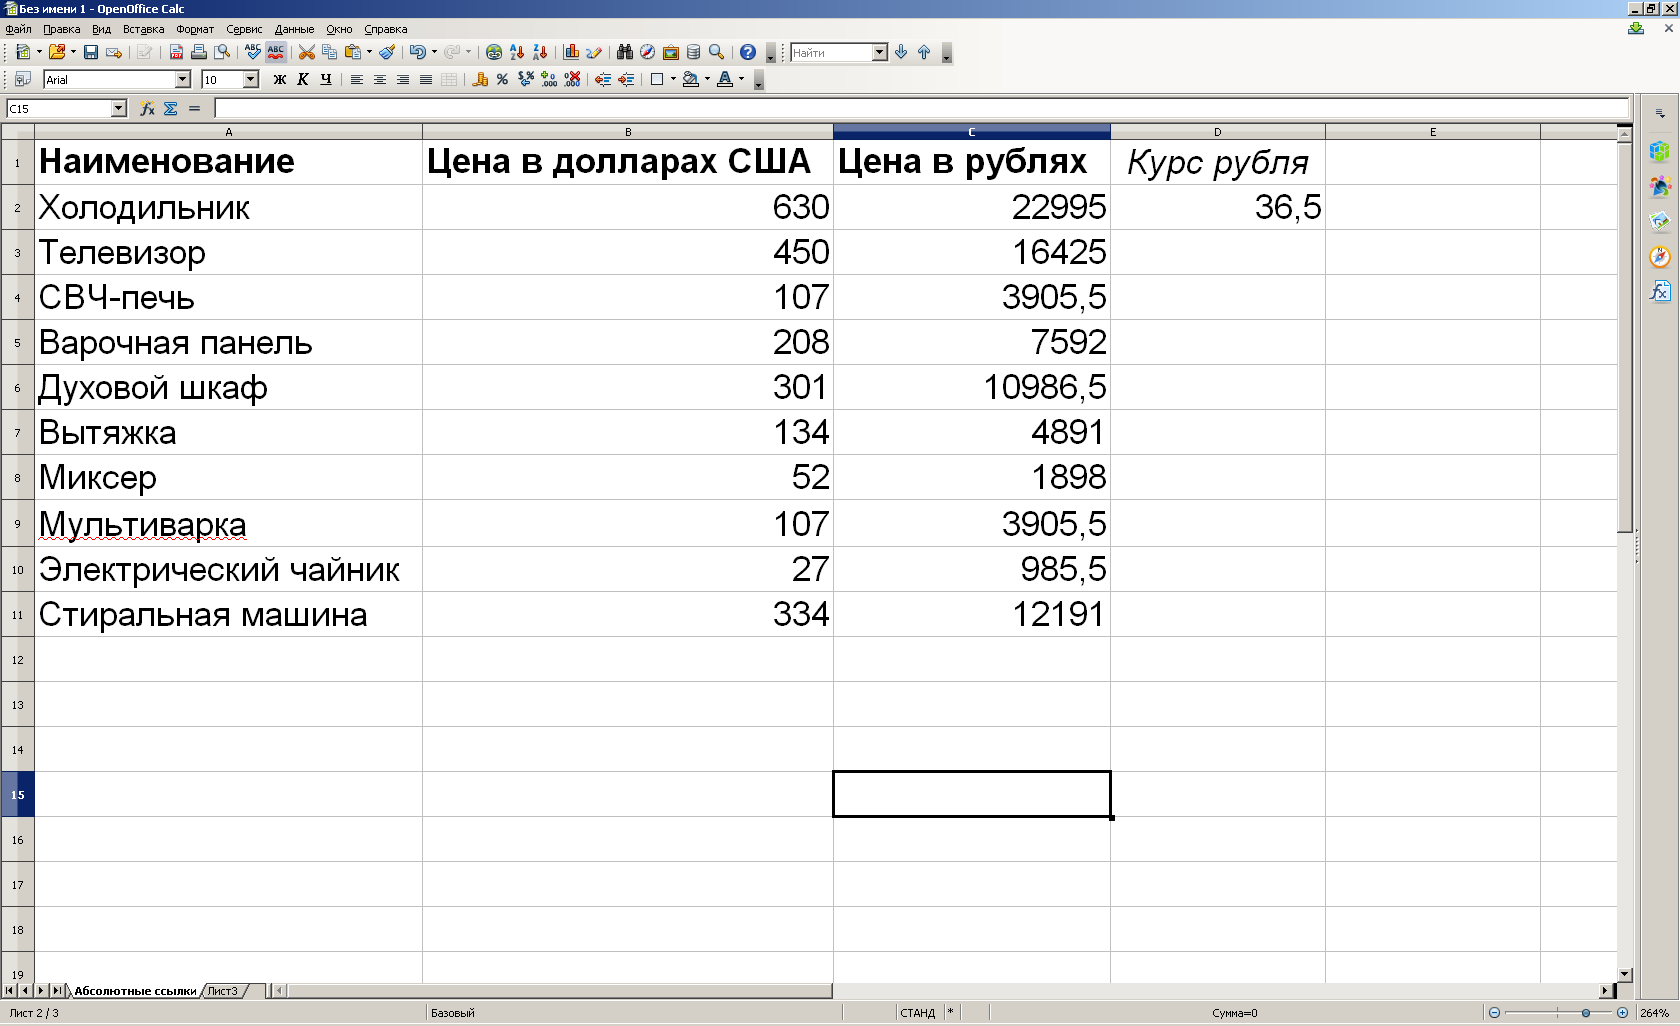Open the Формат menu
This screenshot has width=1680, height=1026.
(195, 29)
